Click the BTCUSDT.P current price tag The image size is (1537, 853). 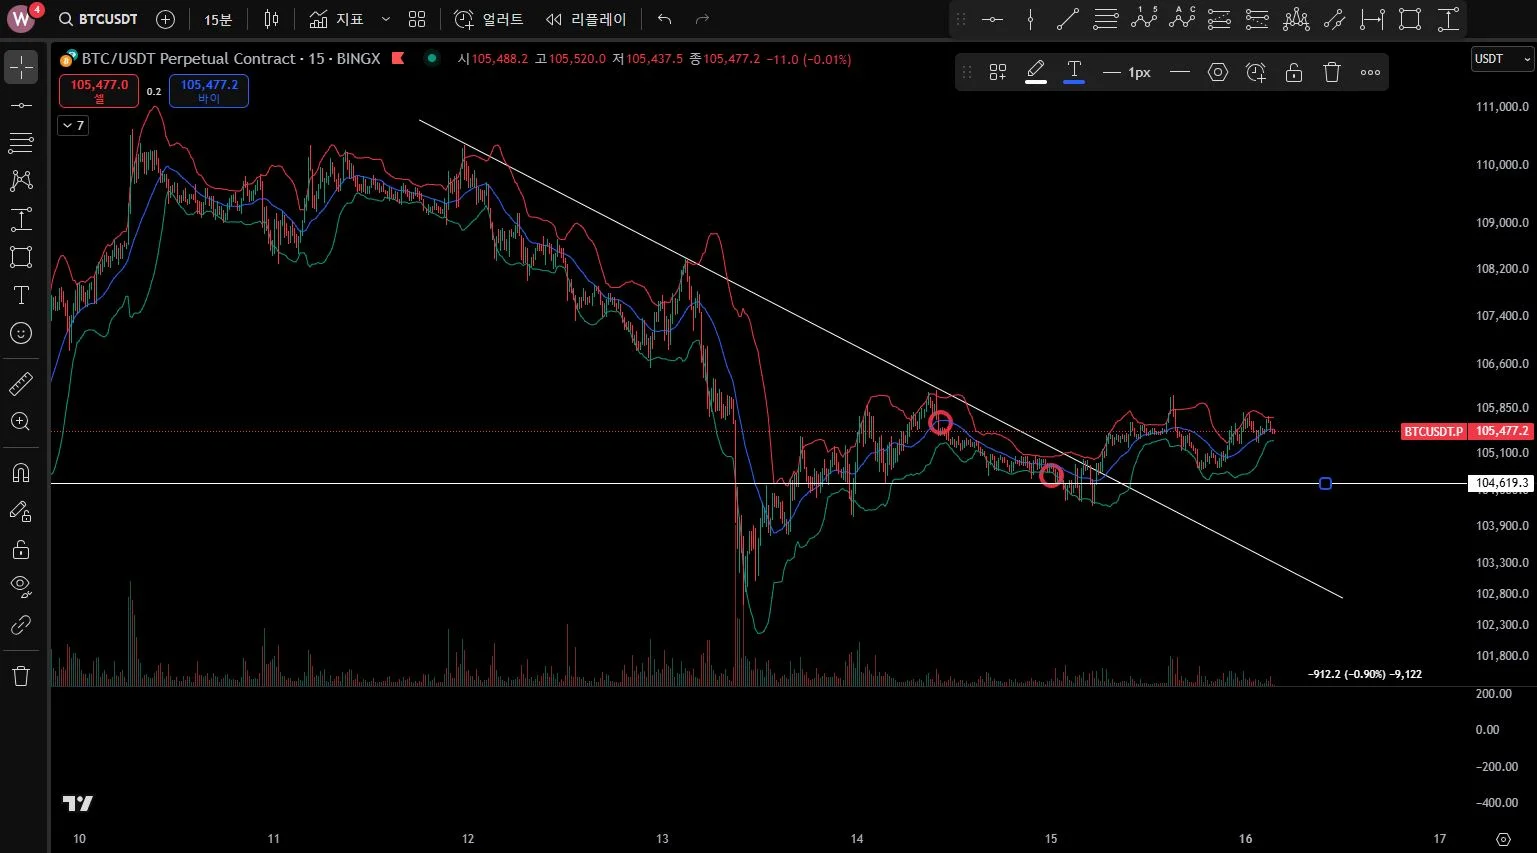click(x=1433, y=432)
